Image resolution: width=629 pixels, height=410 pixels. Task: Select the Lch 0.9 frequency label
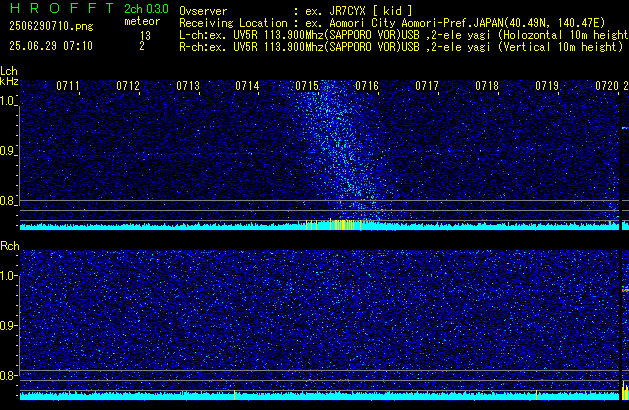click(x=8, y=151)
